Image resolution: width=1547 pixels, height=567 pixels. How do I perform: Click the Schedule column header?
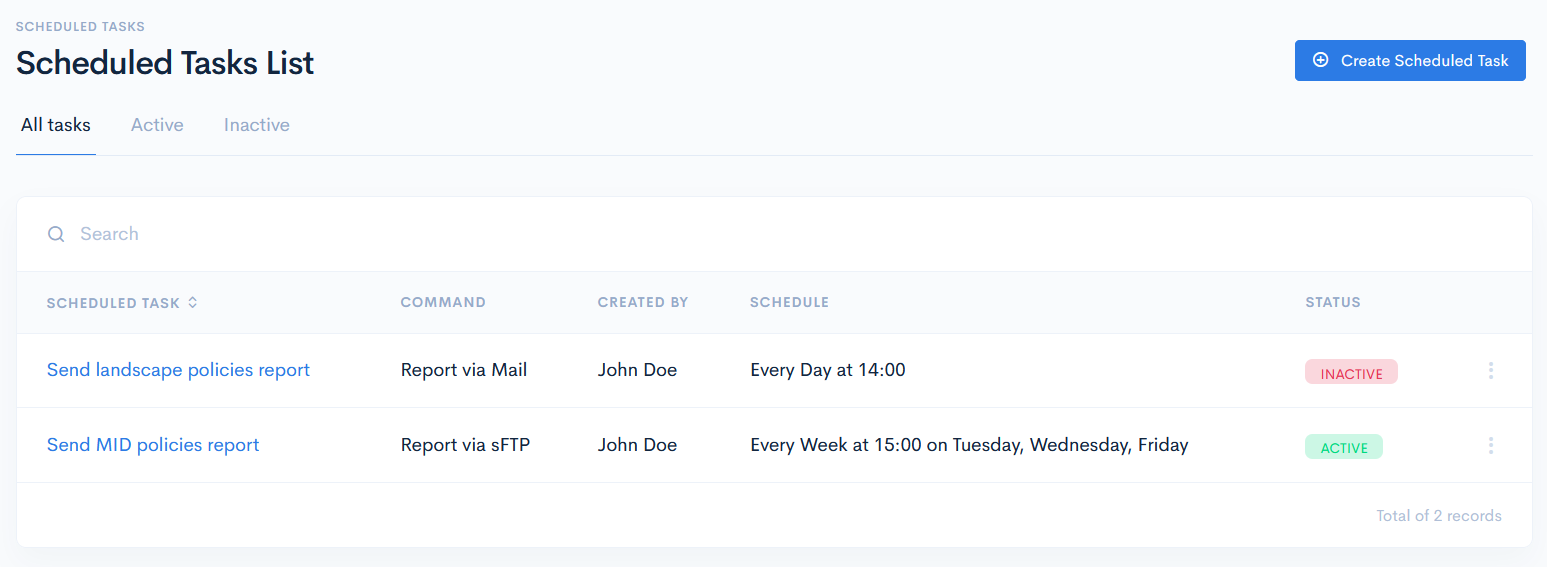tap(789, 302)
